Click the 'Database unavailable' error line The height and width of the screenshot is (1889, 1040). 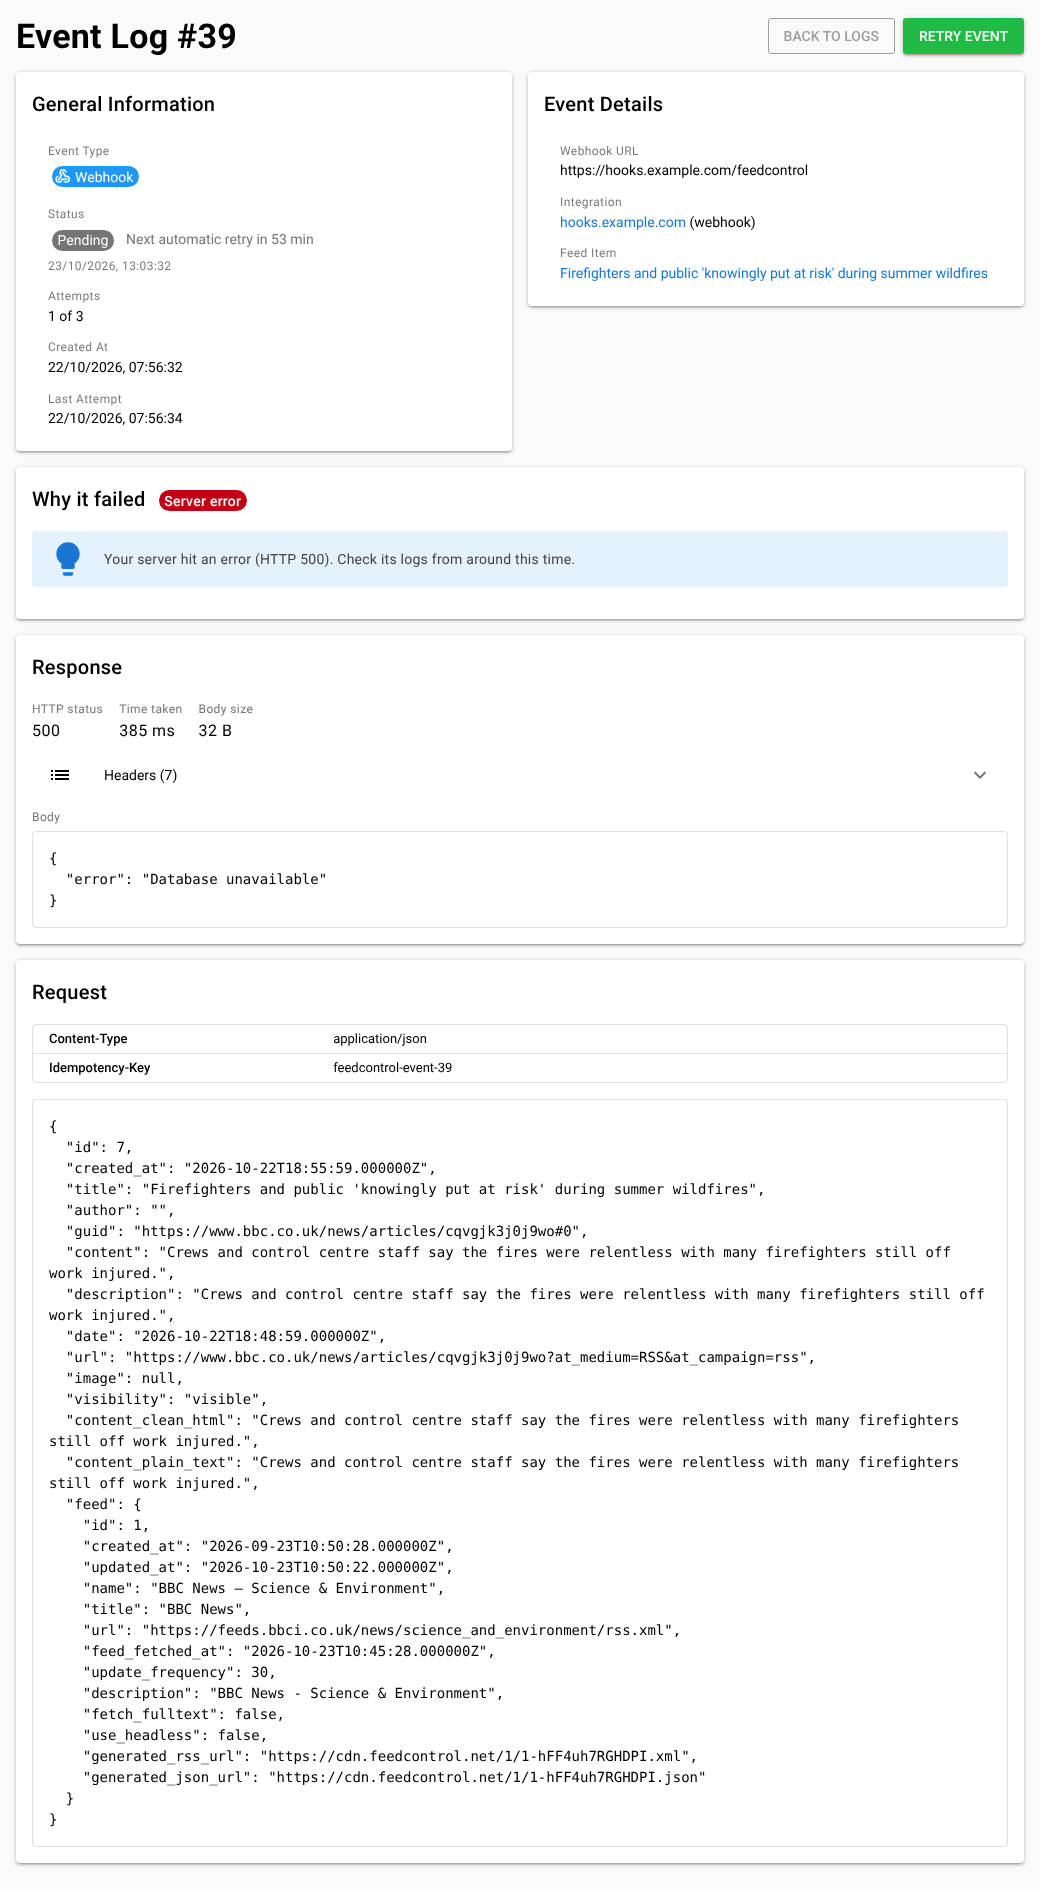click(196, 879)
